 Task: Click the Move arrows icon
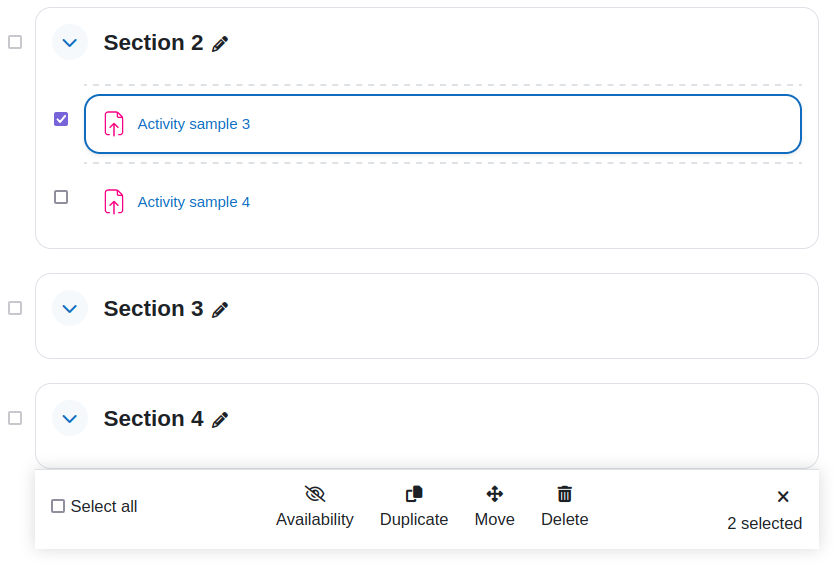point(495,494)
